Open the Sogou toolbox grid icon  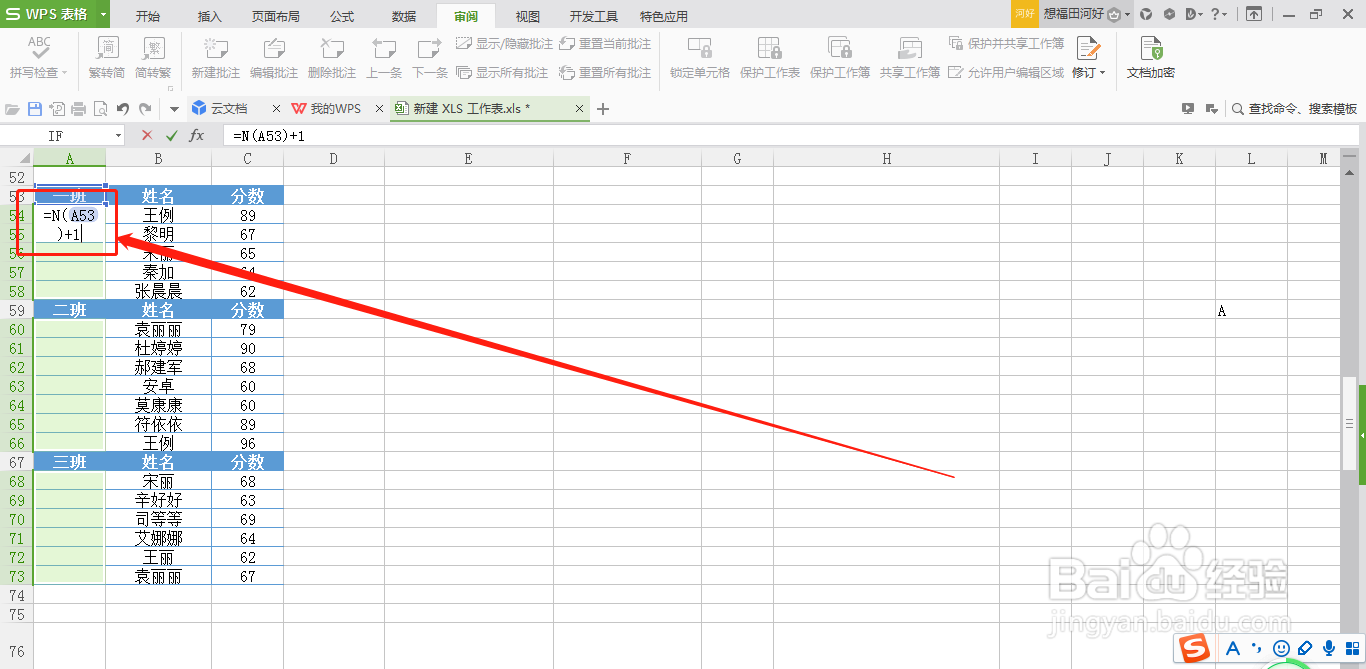(1352, 648)
